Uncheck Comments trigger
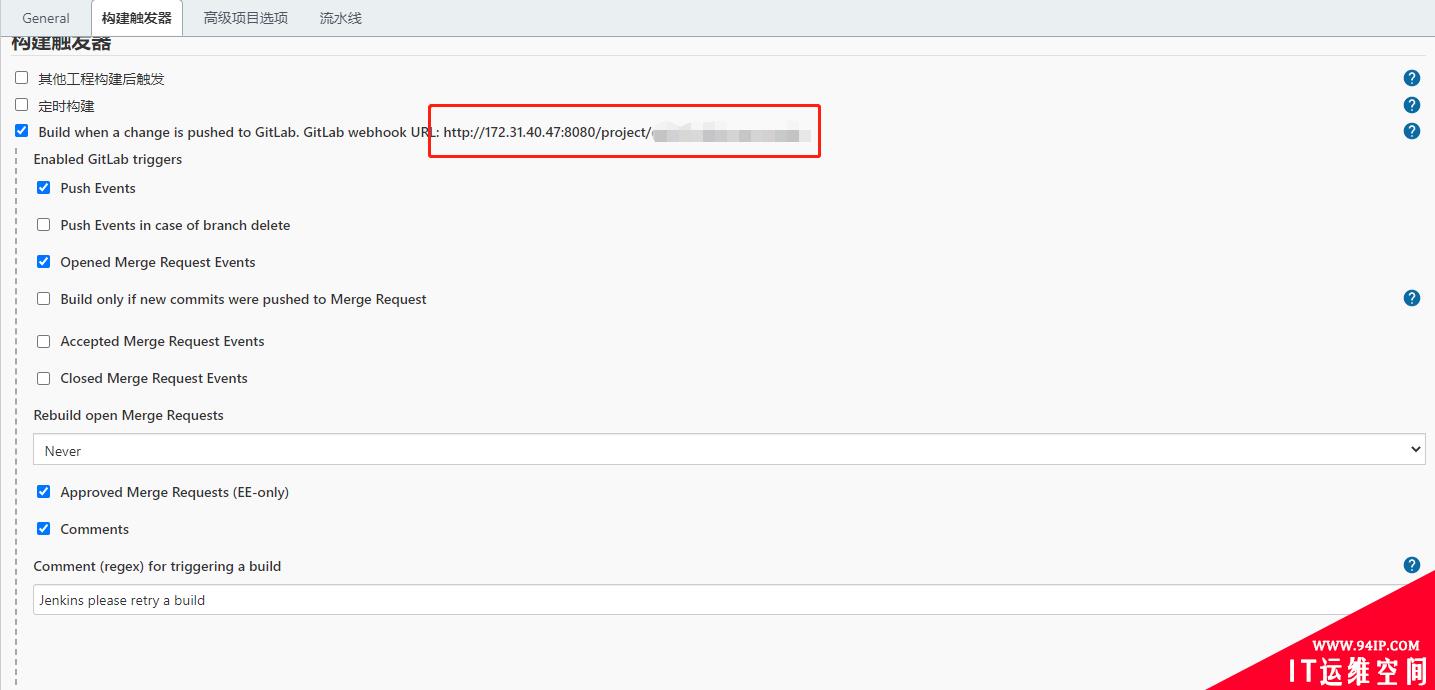Viewport: 1435px width, 690px height. [x=43, y=528]
